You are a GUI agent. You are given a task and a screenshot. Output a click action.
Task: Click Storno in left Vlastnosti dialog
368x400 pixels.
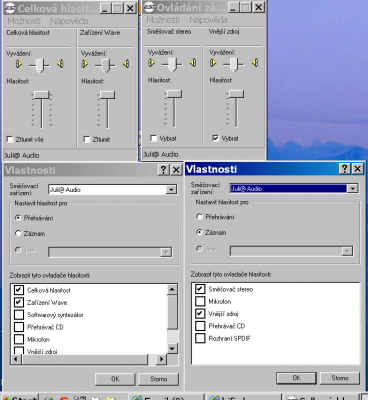coord(159,379)
